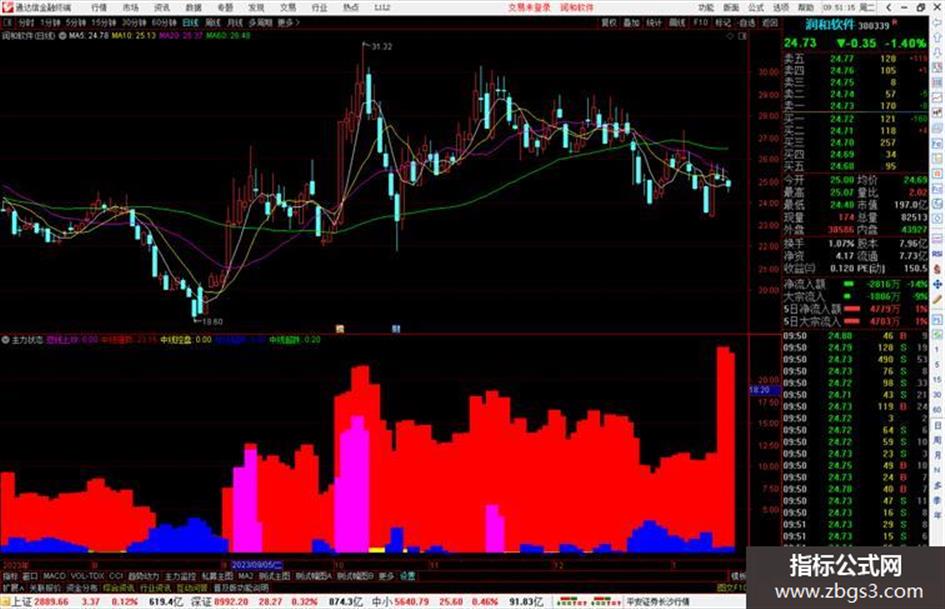Viewport: 945px width, 609px height.
Task: Click the pencil draw icon in sidebar
Action: 937,300
